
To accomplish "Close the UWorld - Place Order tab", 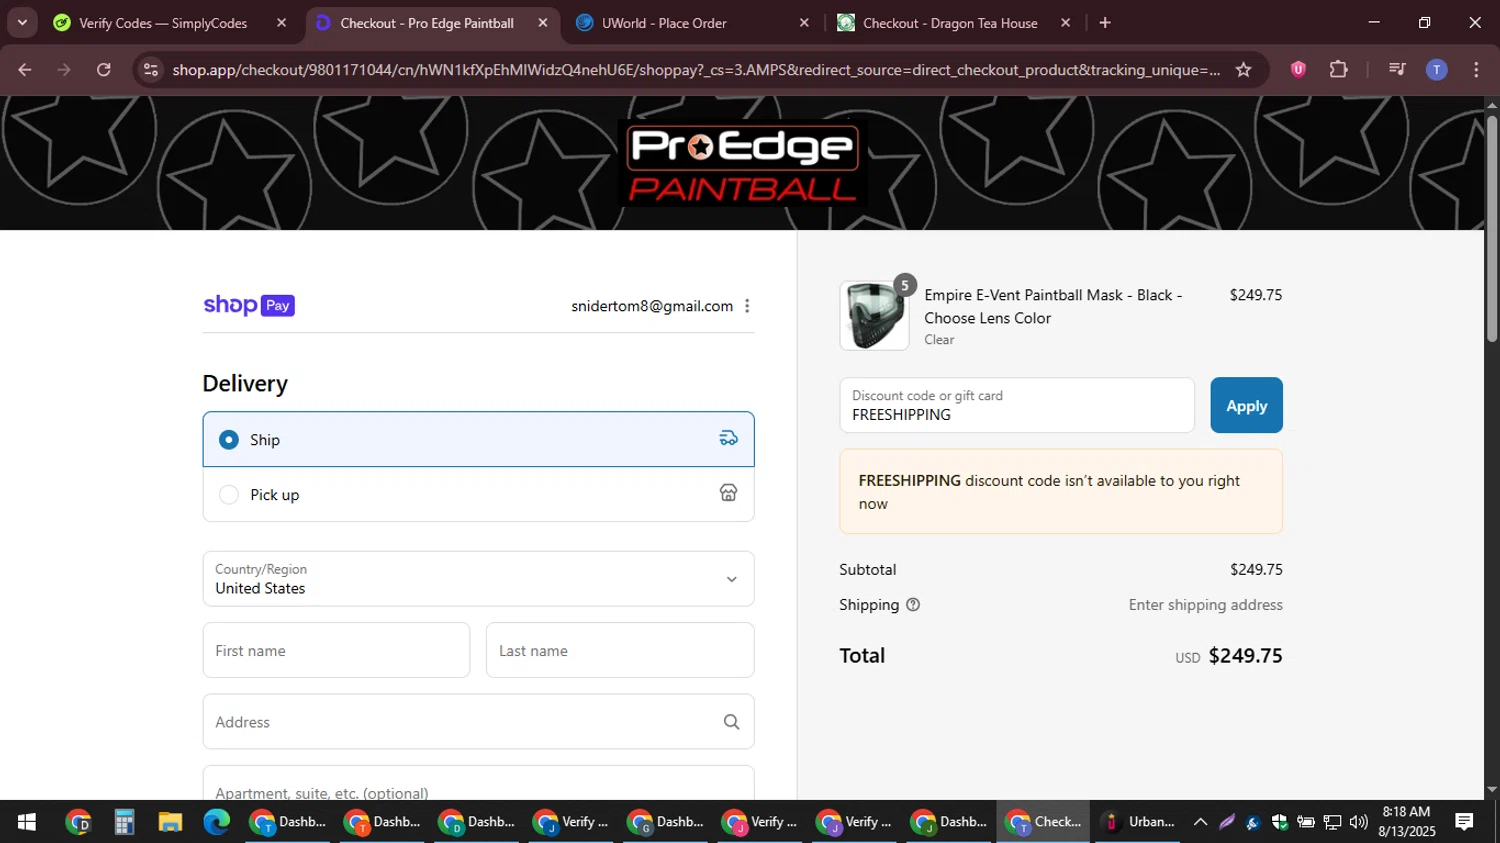I will click(804, 23).
